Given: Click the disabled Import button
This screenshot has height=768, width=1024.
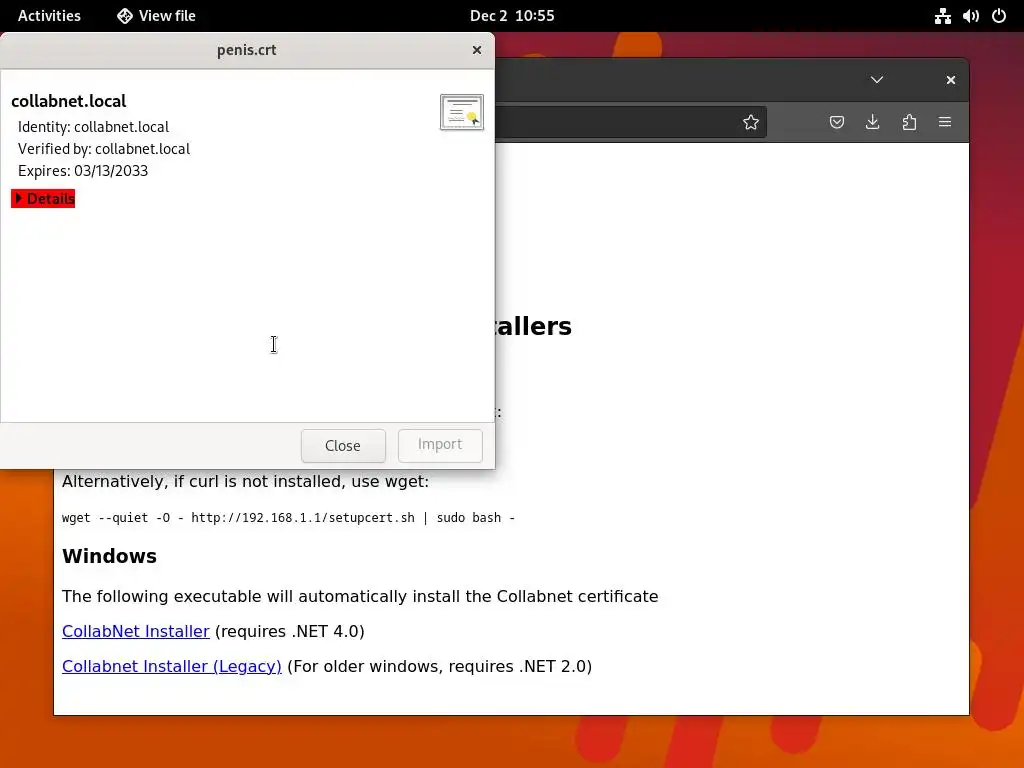Looking at the screenshot, I should click(x=440, y=445).
